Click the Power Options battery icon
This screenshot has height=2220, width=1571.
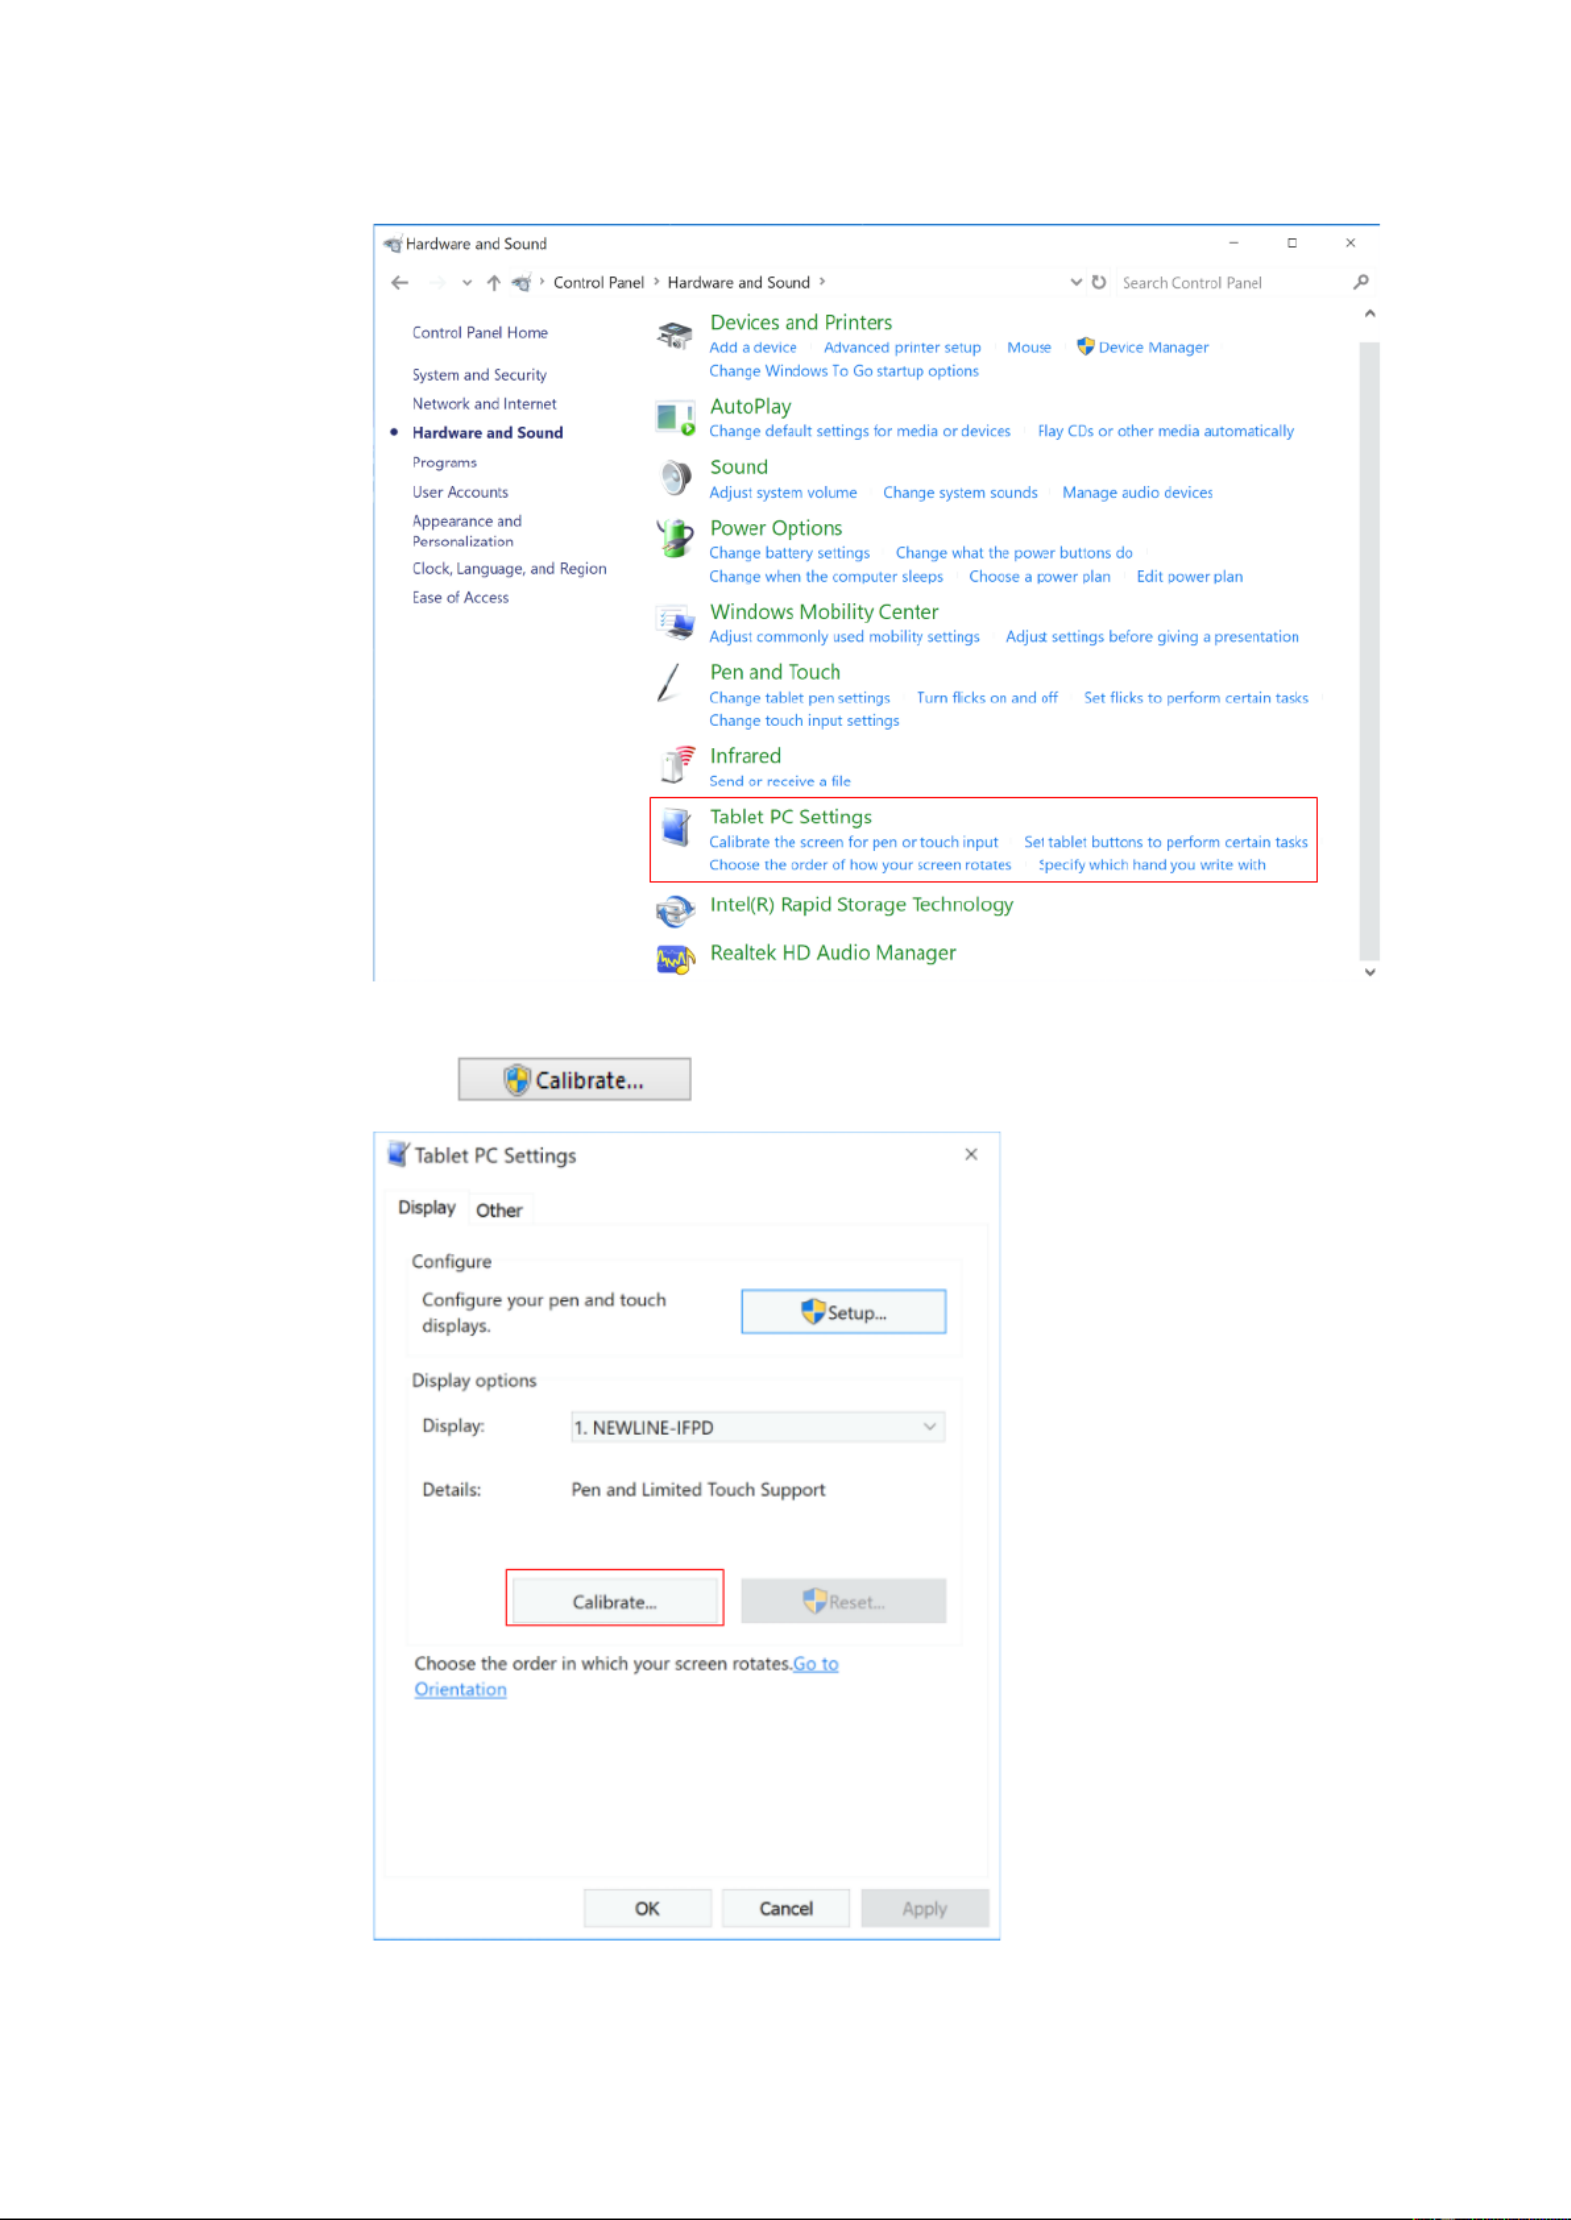point(675,538)
